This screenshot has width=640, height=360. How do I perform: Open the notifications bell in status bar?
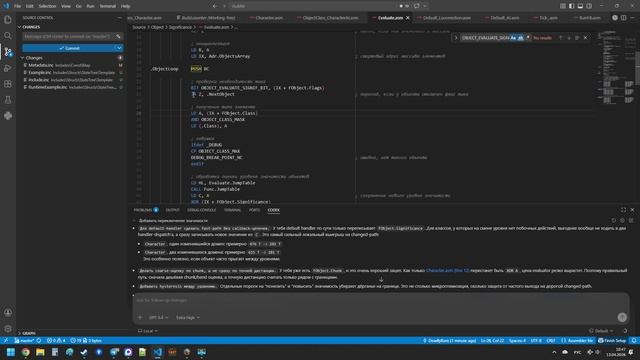[x=633, y=340]
